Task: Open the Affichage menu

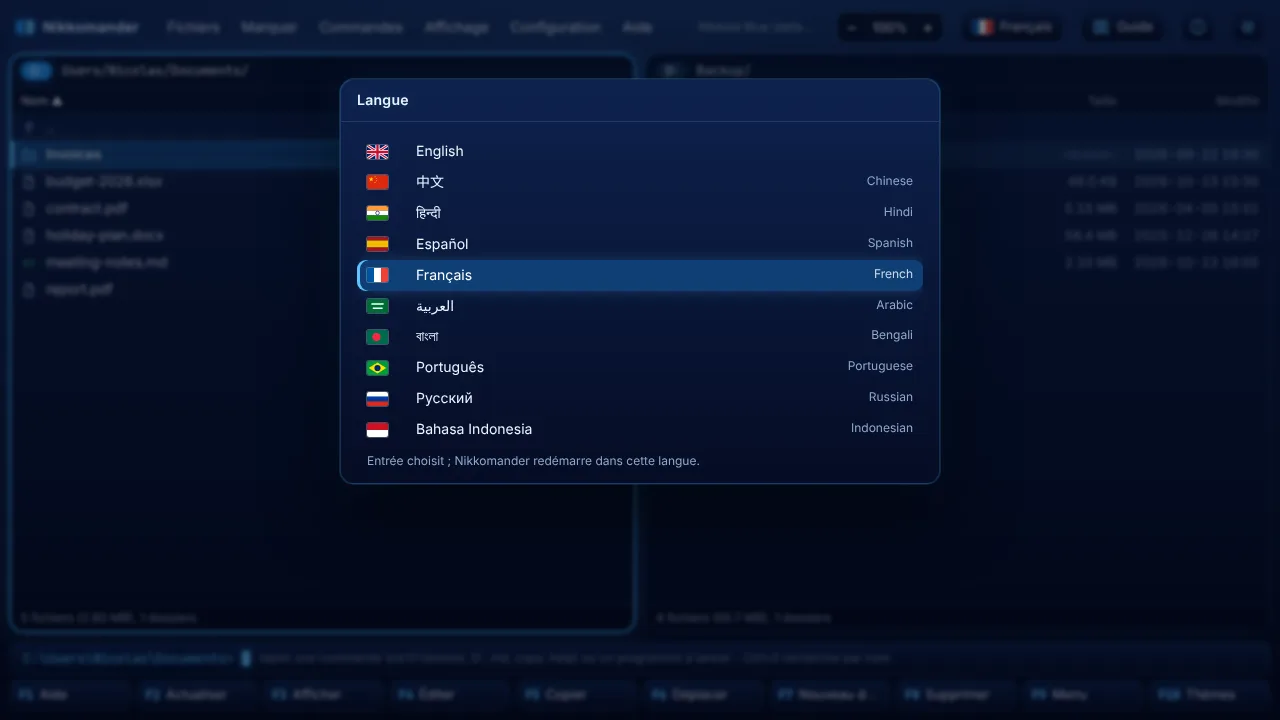Action: (456, 27)
